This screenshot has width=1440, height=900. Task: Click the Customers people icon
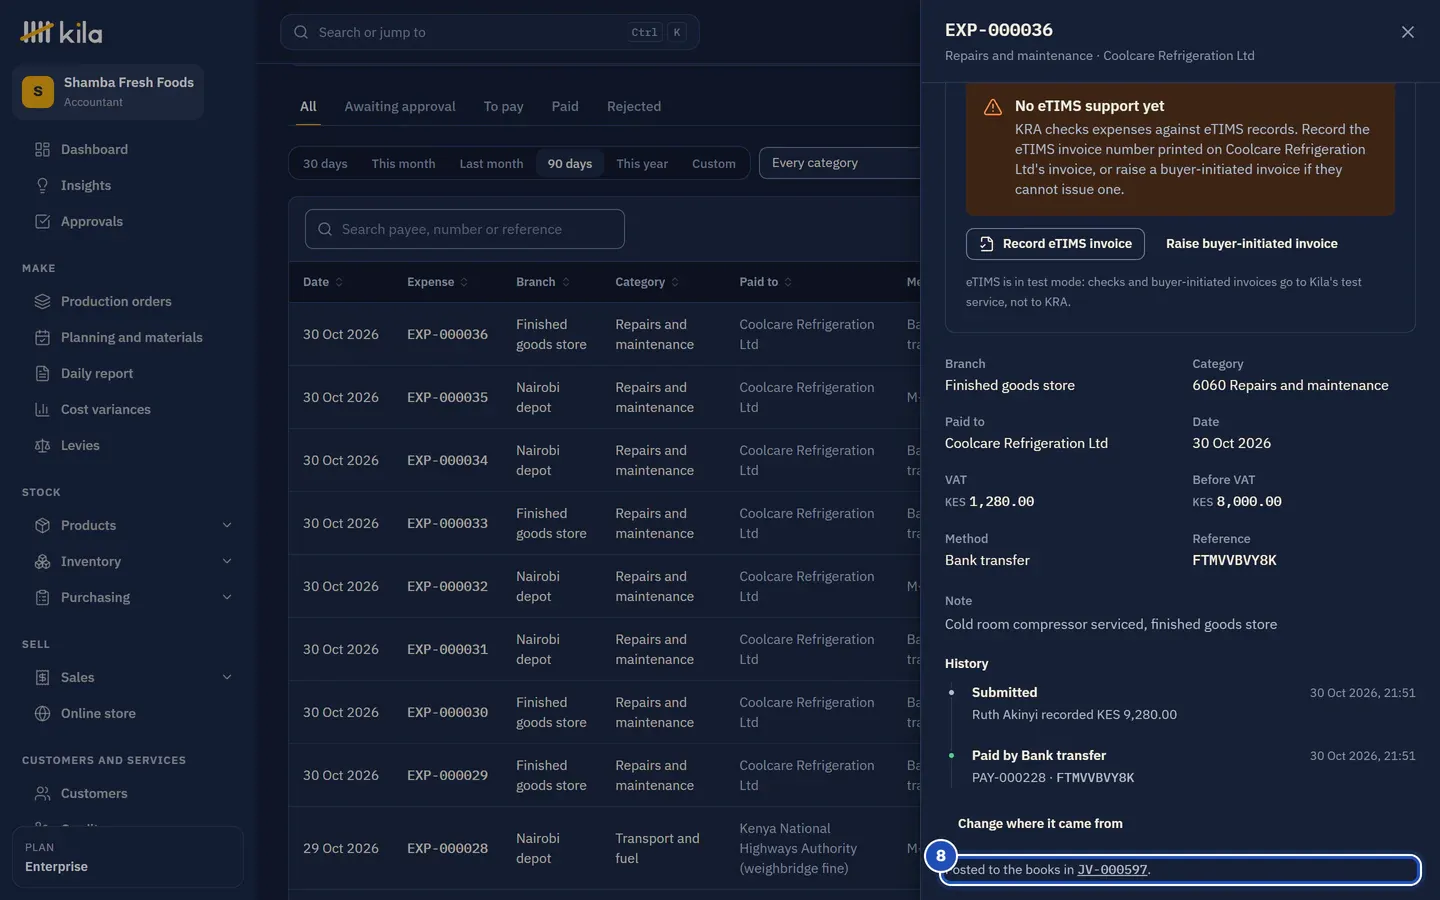coord(42,793)
